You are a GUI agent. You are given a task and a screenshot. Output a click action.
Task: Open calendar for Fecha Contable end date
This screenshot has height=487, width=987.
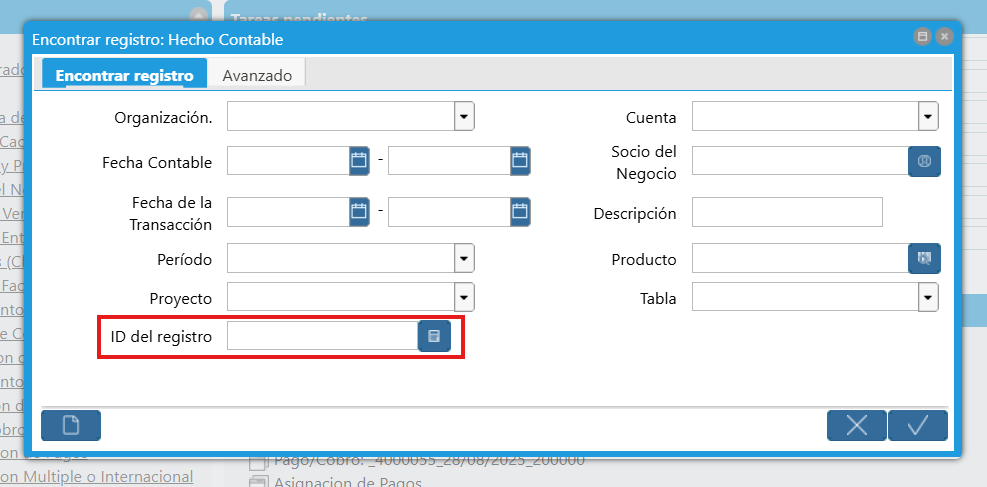519,160
